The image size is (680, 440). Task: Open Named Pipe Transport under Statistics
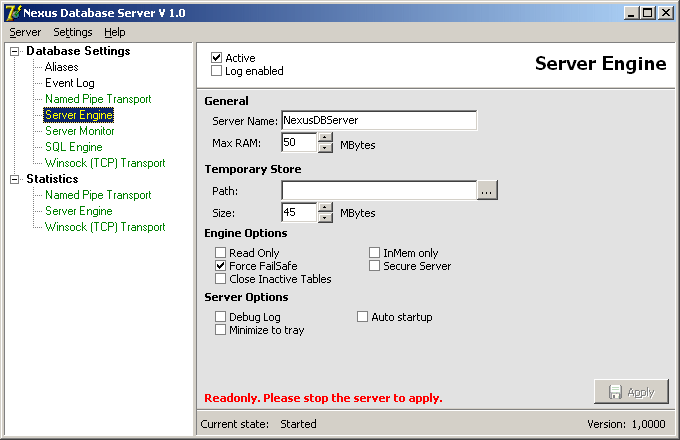pyautogui.click(x=98, y=195)
